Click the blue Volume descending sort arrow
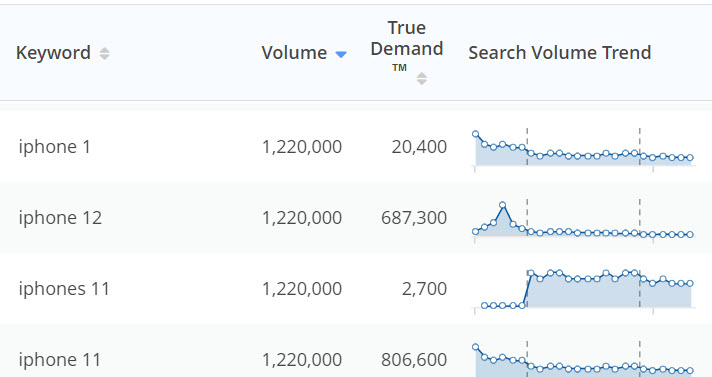This screenshot has height=377, width=712. point(341,55)
